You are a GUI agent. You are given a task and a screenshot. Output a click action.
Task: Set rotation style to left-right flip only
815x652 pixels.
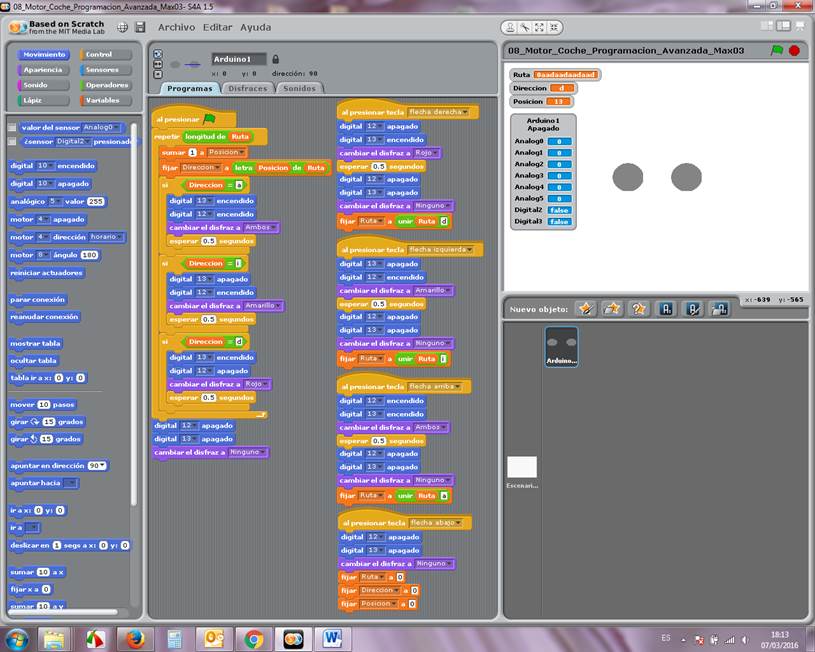coord(158,64)
